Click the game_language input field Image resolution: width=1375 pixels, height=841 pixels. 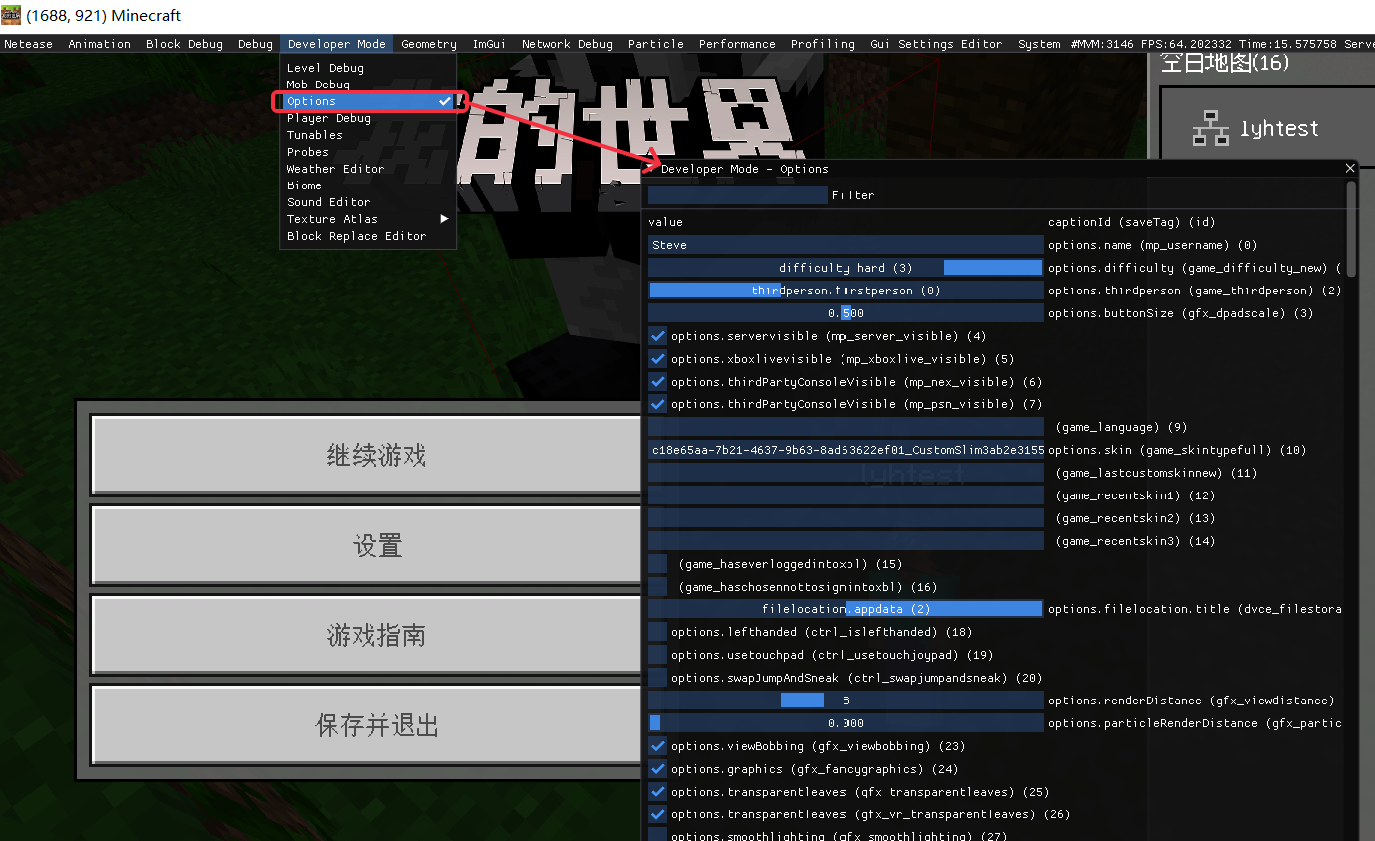click(845, 427)
